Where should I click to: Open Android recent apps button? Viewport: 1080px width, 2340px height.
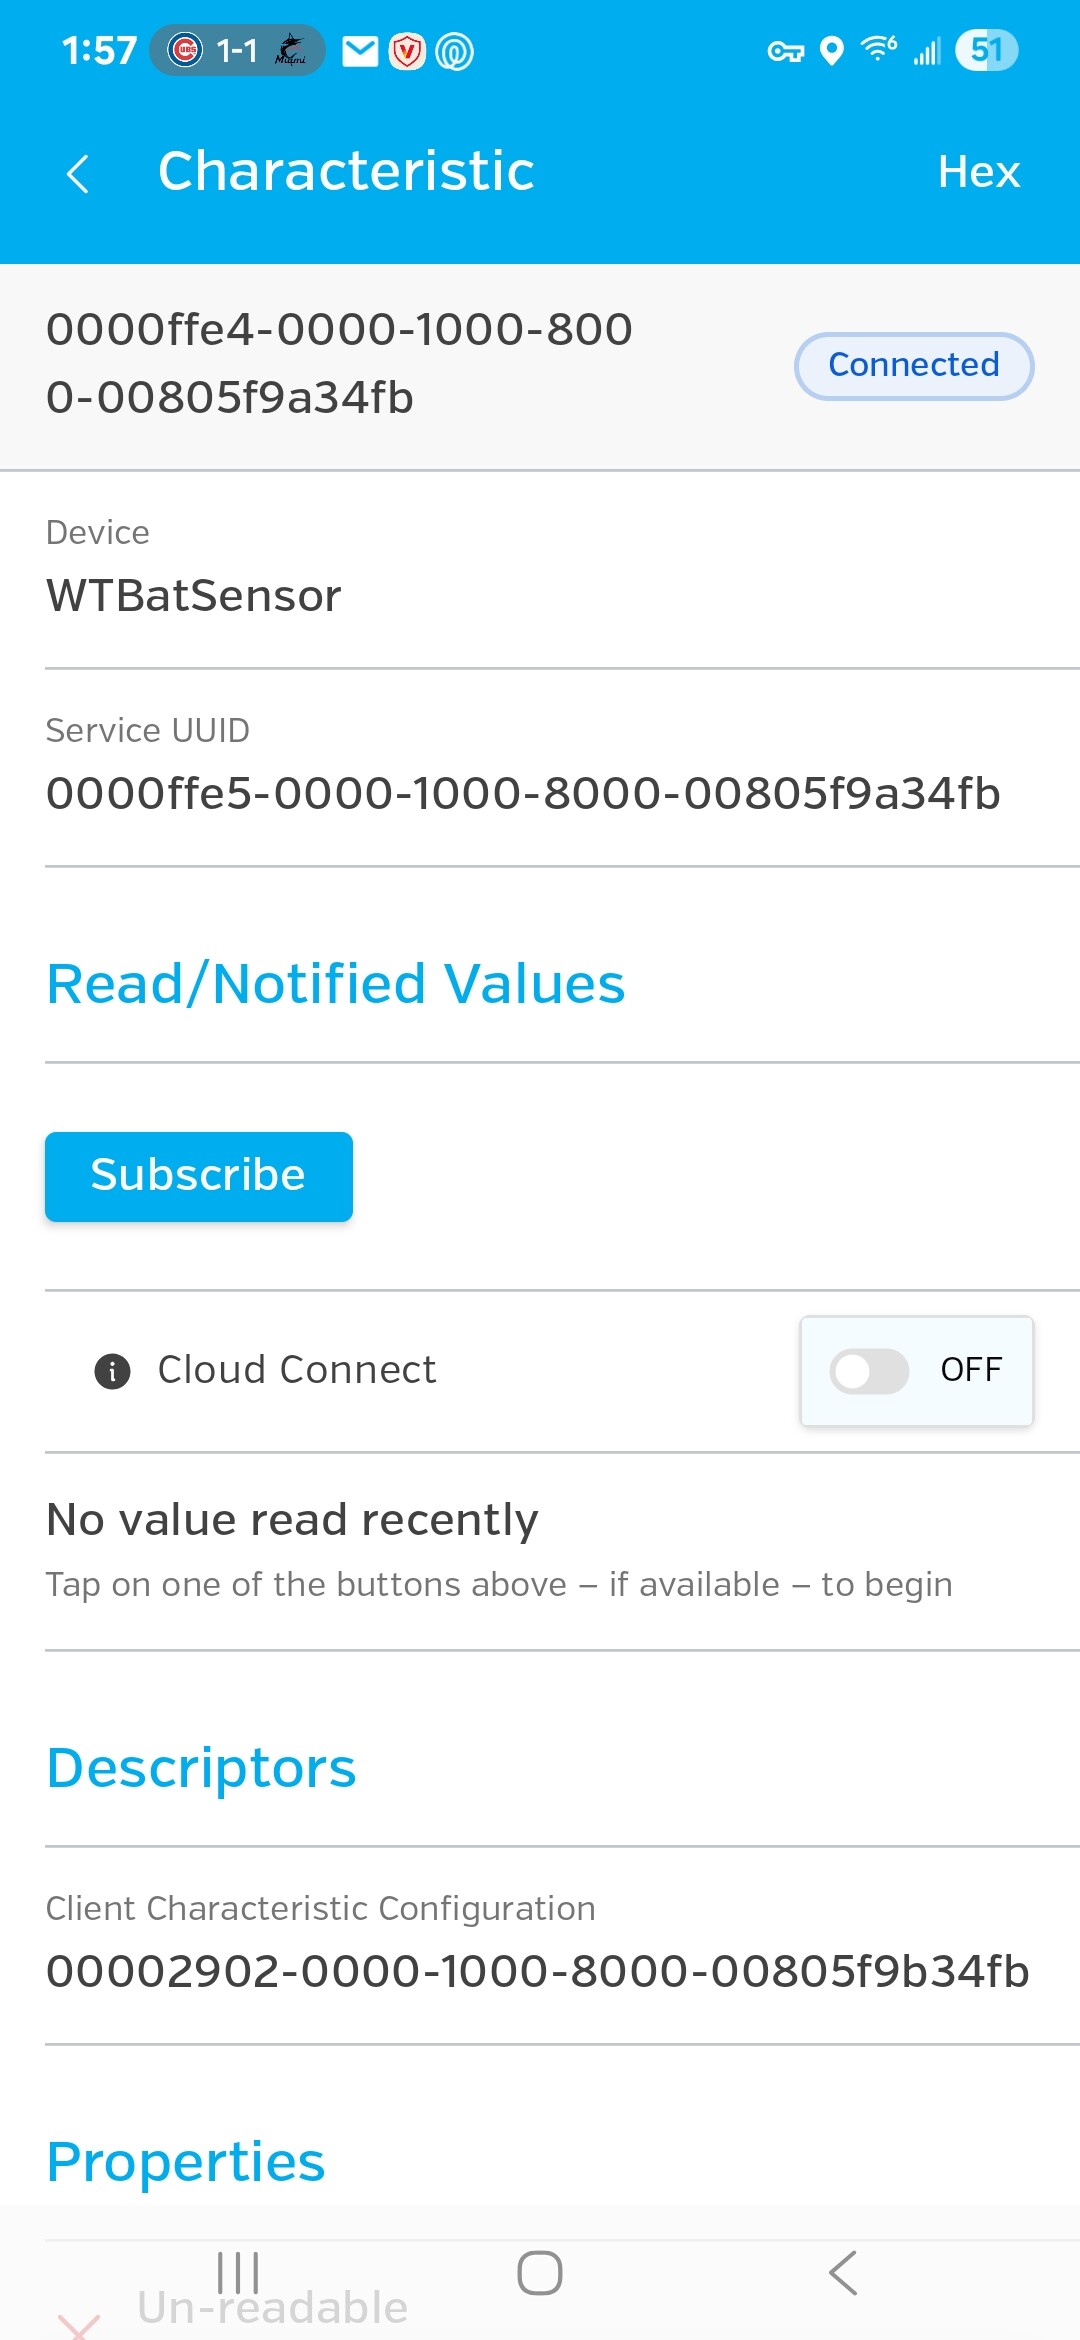[238, 2273]
